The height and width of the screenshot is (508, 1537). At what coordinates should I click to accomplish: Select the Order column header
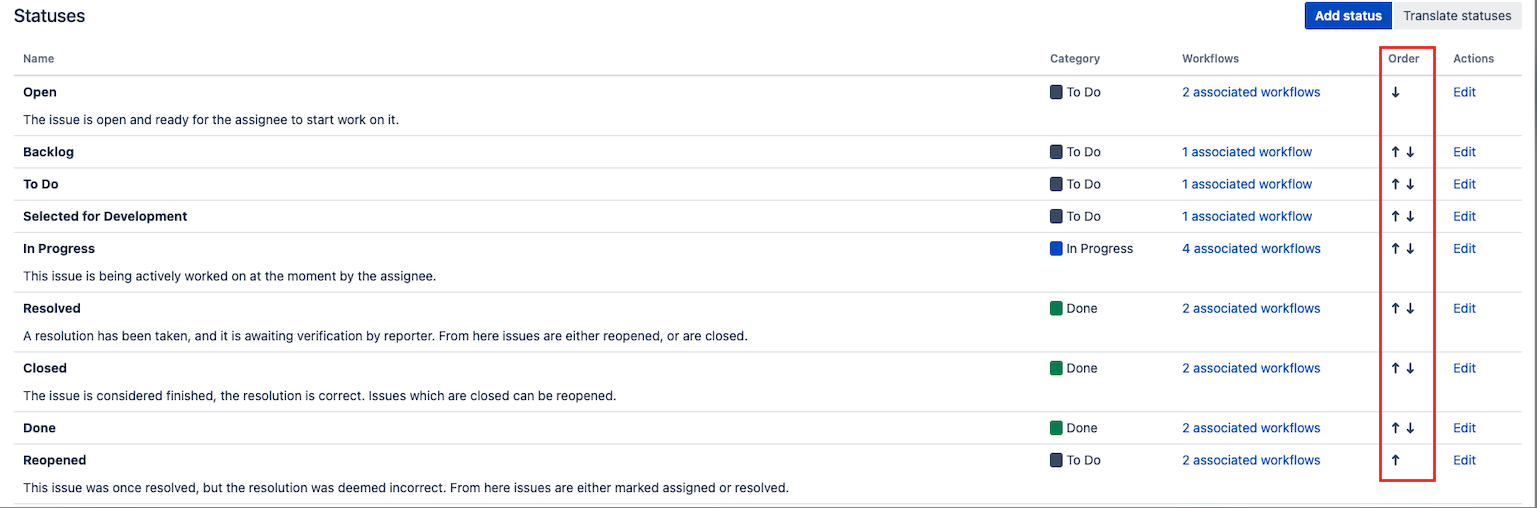pyautogui.click(x=1403, y=59)
